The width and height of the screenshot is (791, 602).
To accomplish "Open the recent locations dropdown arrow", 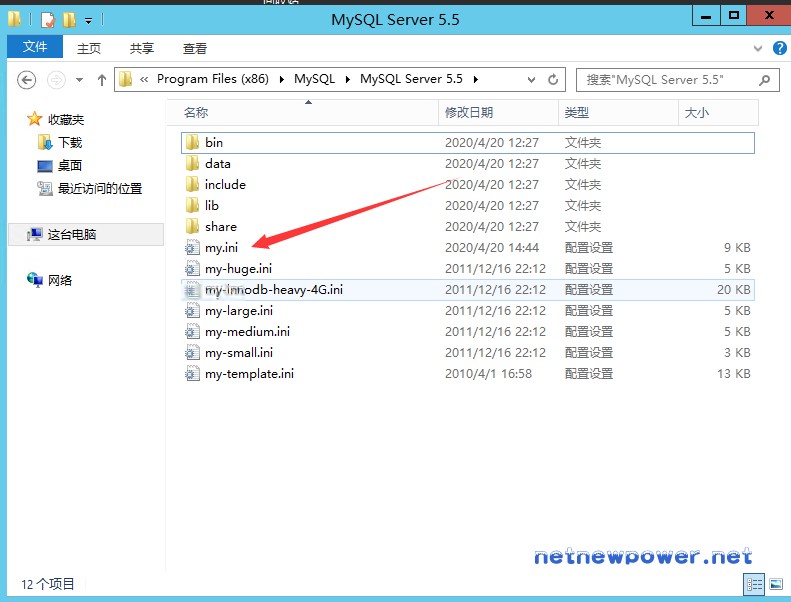I will coord(79,80).
